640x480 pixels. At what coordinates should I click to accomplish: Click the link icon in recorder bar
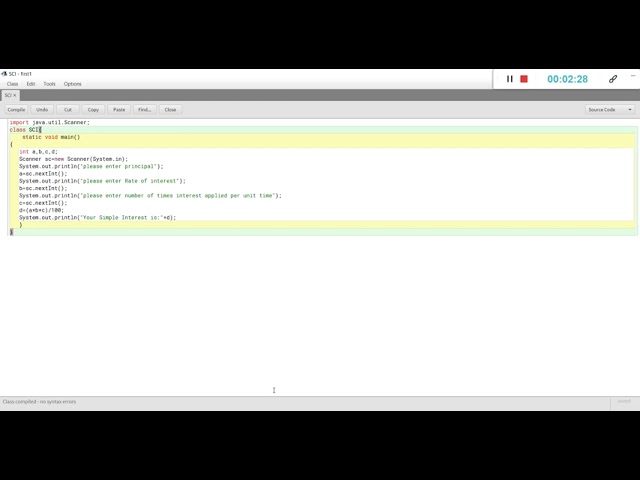point(613,79)
